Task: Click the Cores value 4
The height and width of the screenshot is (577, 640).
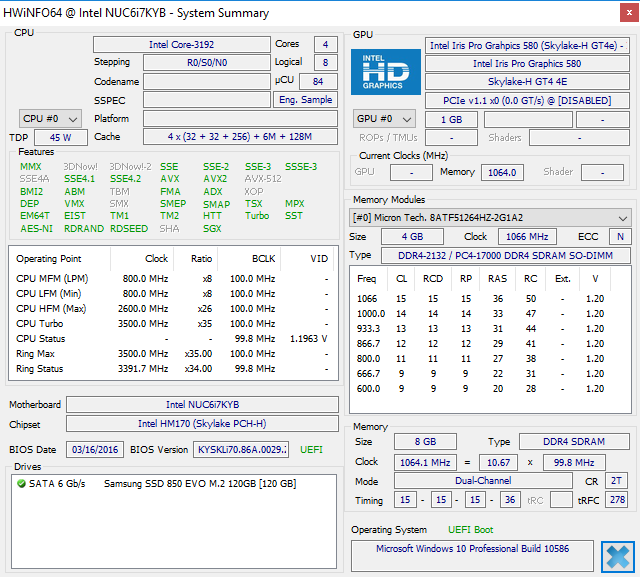Action: tap(326, 44)
